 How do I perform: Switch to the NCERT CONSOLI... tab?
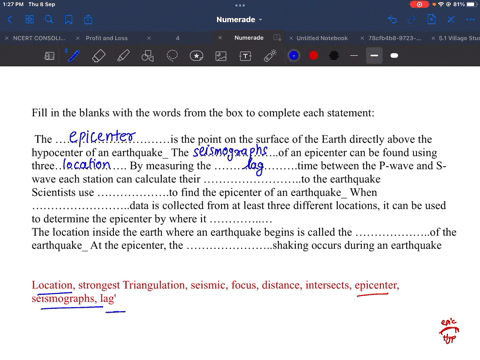(x=39, y=38)
